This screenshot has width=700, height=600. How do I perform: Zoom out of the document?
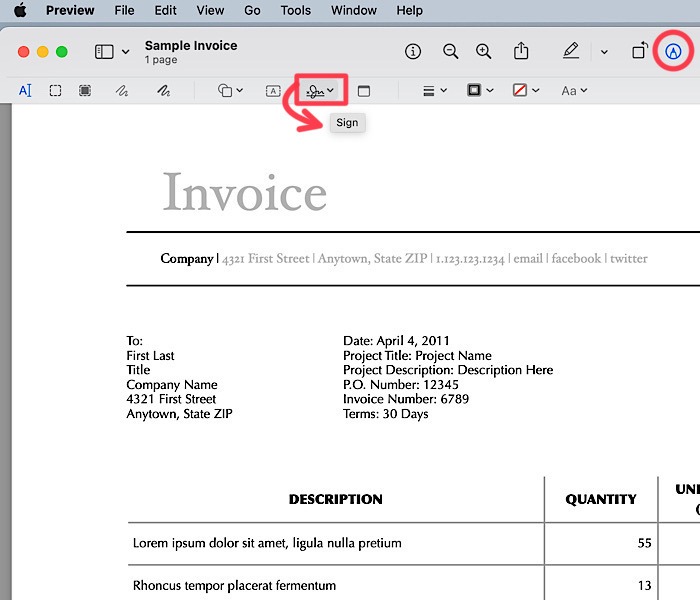(x=451, y=51)
